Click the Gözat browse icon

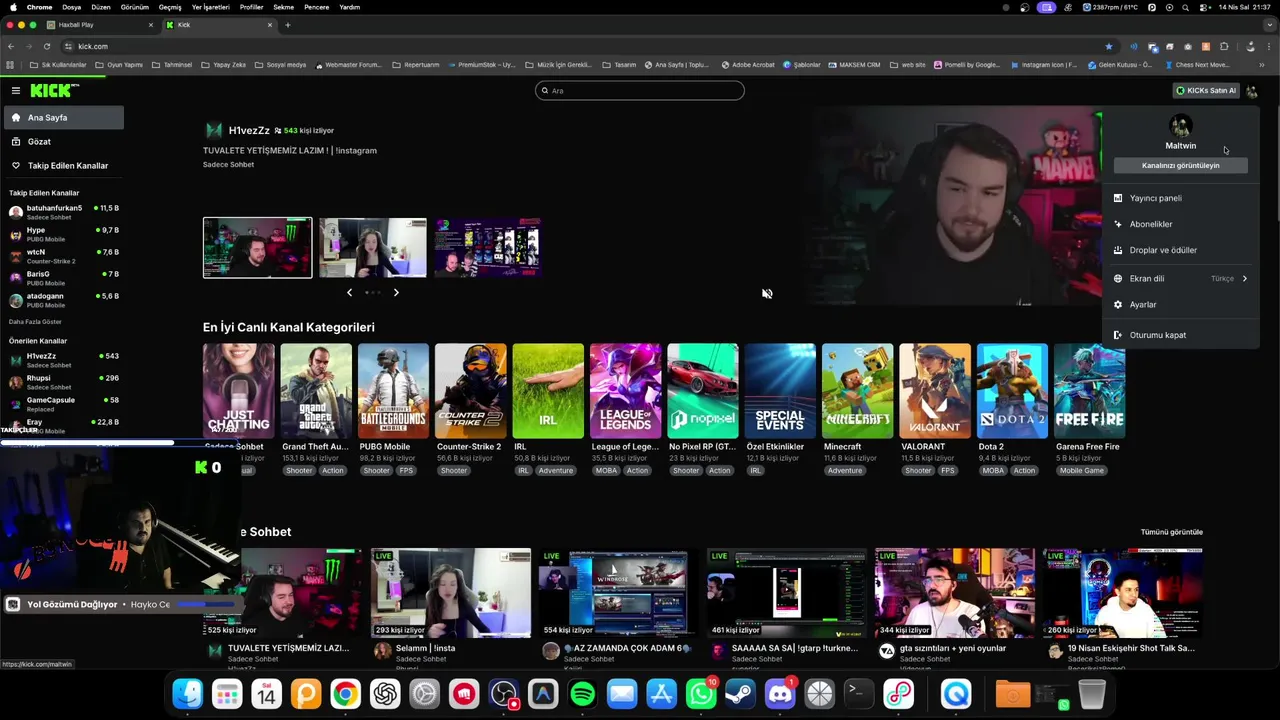coord(16,141)
